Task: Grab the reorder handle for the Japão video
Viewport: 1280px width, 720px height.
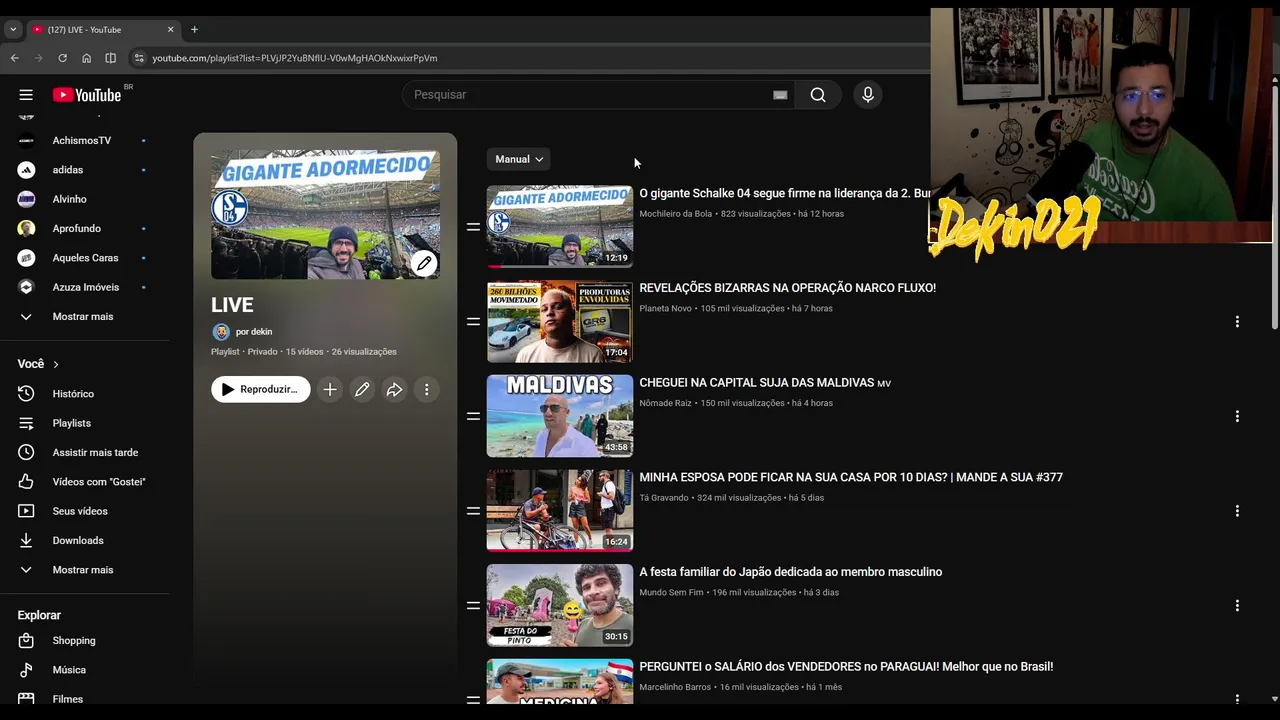Action: [x=473, y=606]
